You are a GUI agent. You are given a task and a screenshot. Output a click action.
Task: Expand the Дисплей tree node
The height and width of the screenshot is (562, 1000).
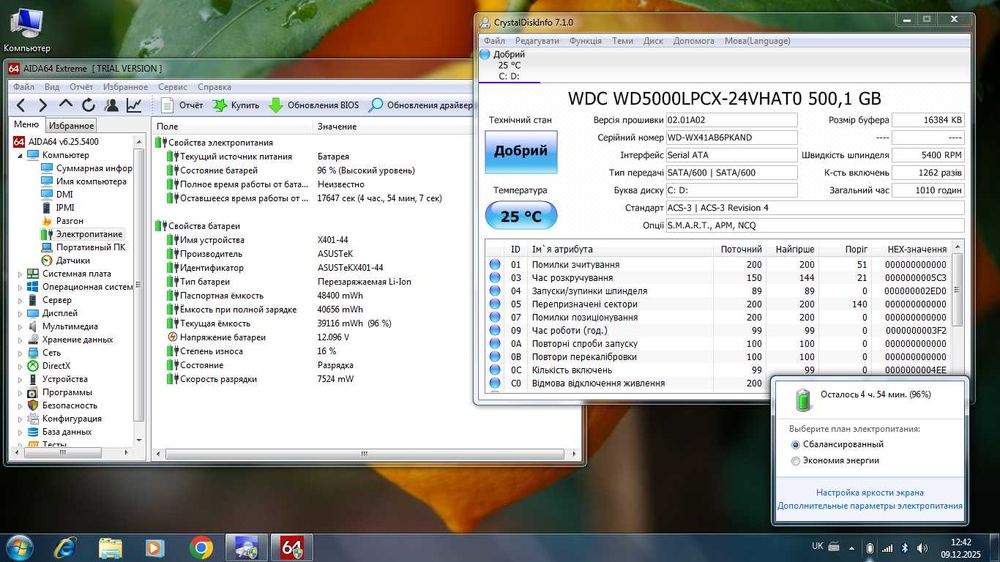20,313
